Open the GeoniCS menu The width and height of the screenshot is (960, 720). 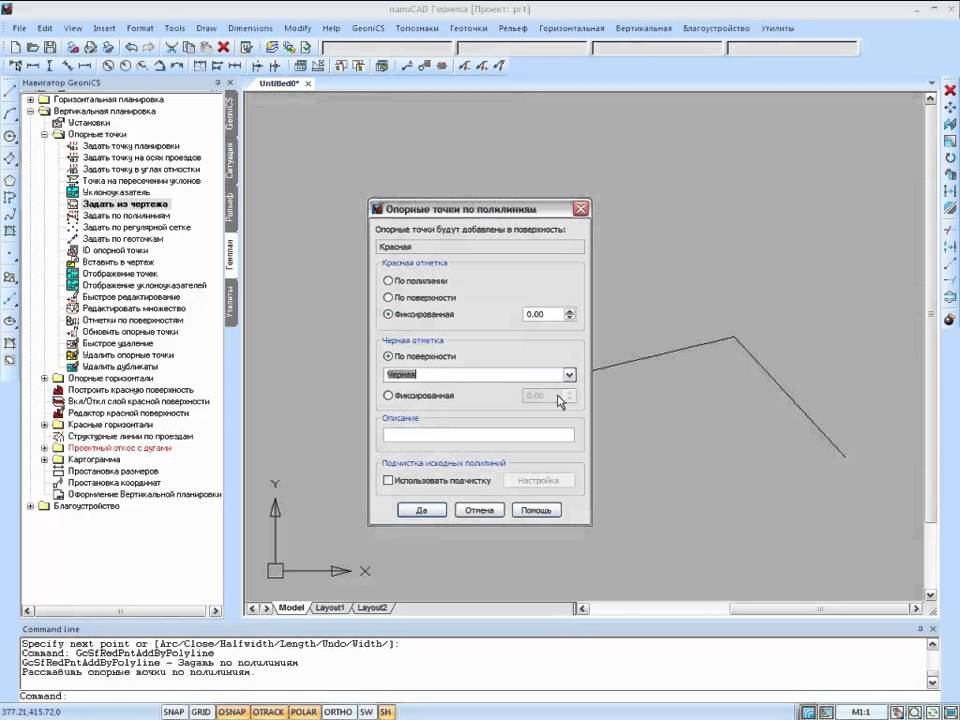(x=368, y=28)
